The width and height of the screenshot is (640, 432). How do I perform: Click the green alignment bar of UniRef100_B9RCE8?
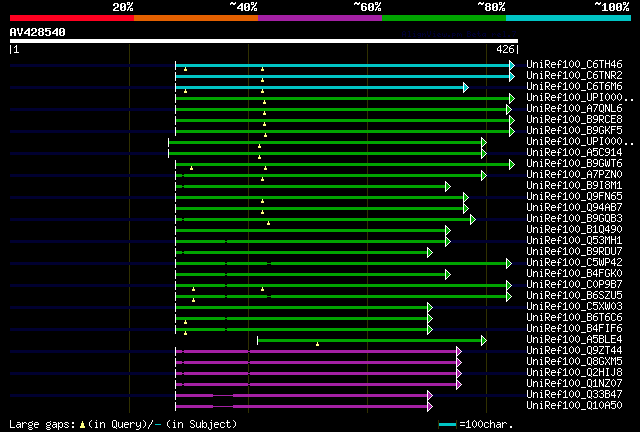tap(342, 120)
